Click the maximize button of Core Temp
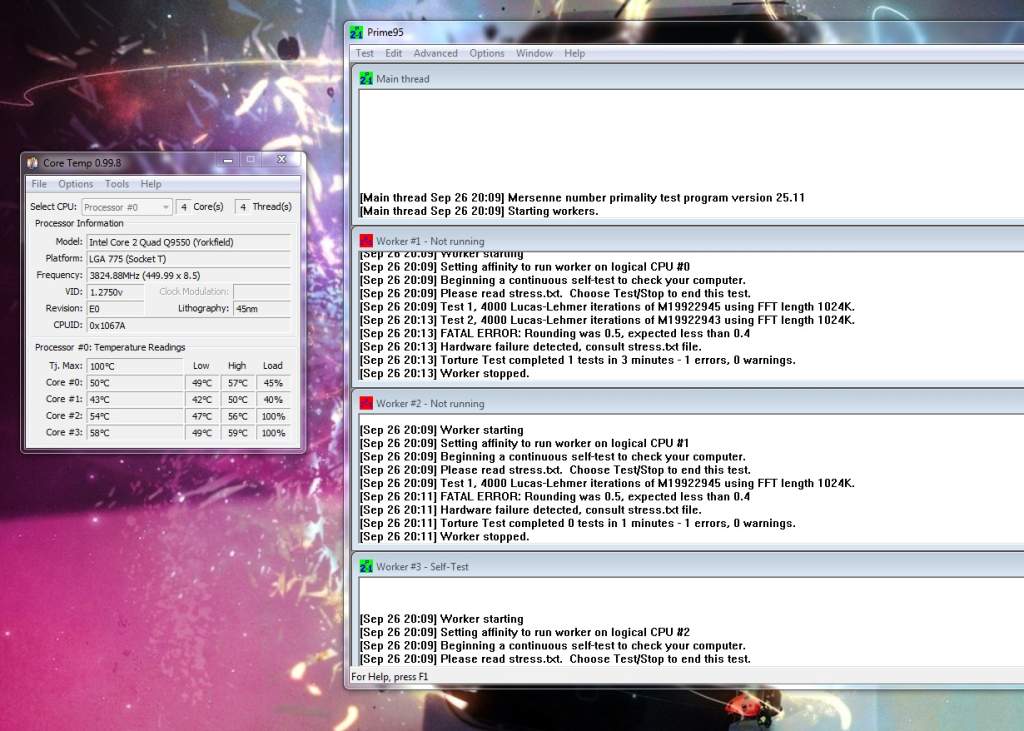 (251, 160)
